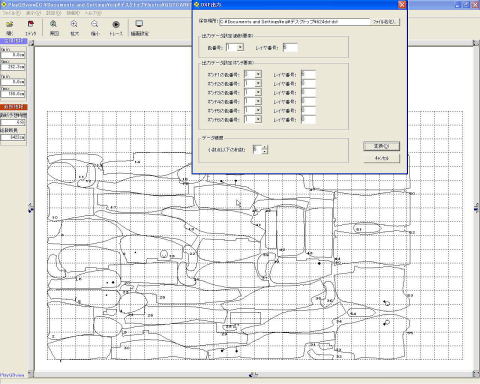Image resolution: width=480 pixels, height=384 pixels.
Task: Click the convert (変換) button
Action: click(x=381, y=146)
